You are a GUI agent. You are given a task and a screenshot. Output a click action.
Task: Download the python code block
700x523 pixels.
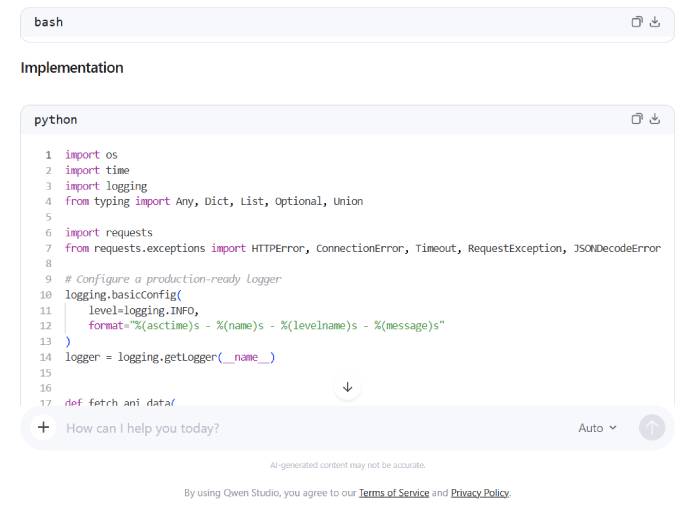(x=654, y=119)
